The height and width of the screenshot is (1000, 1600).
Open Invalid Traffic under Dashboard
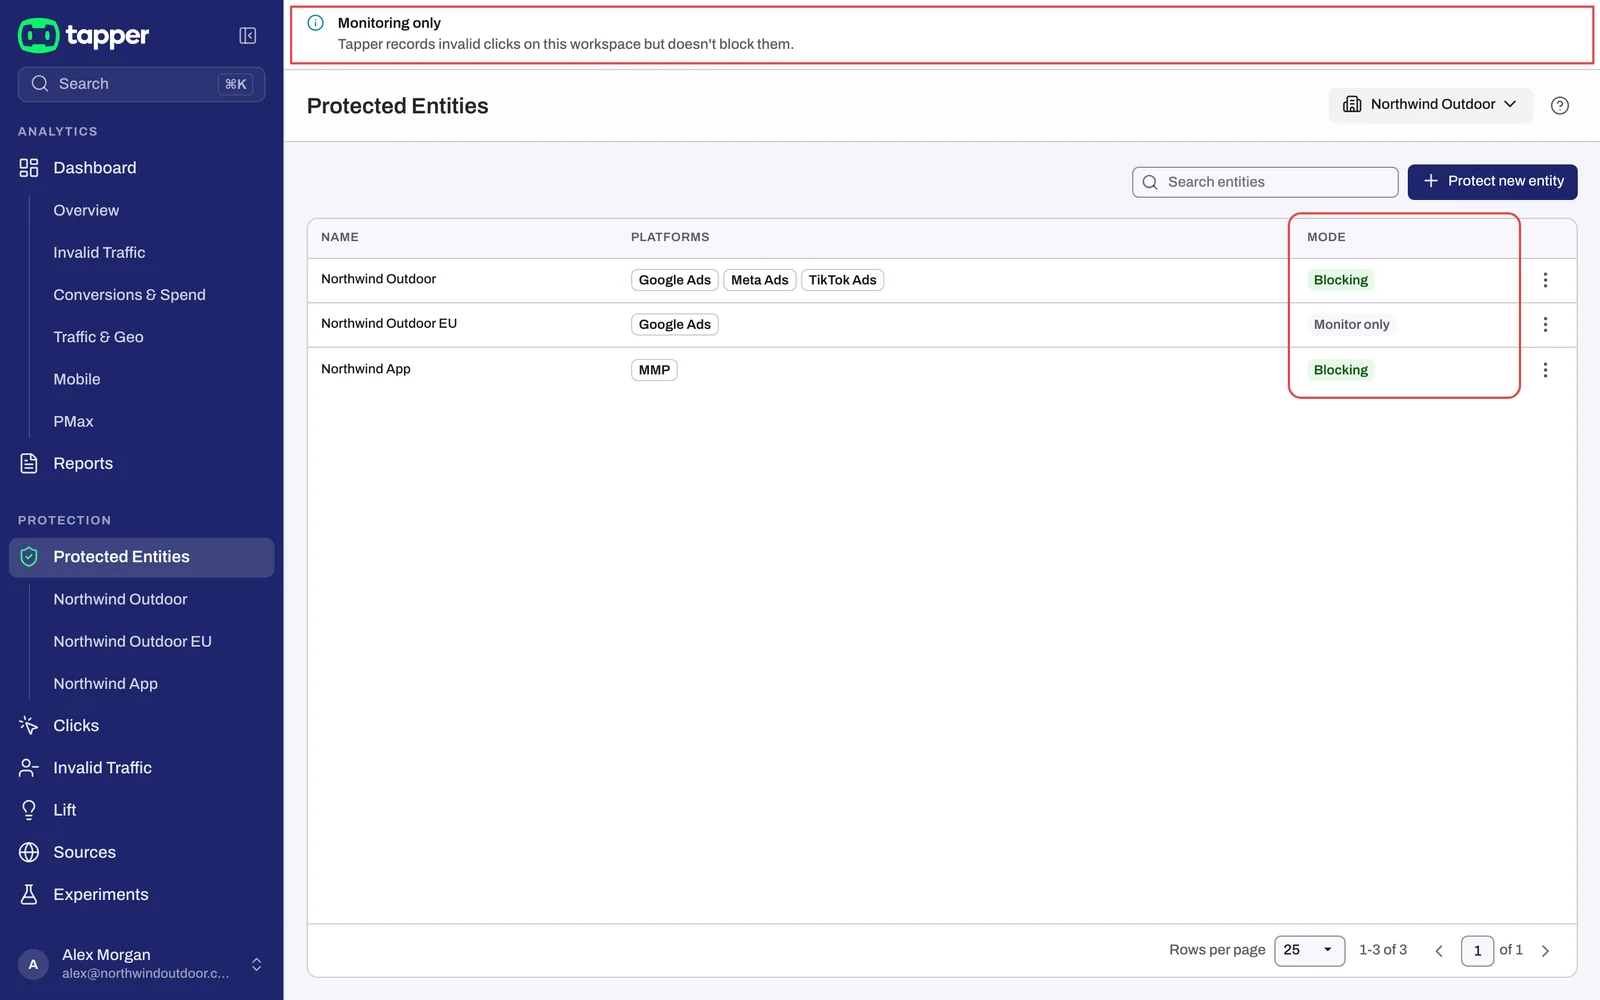pyautogui.click(x=99, y=253)
